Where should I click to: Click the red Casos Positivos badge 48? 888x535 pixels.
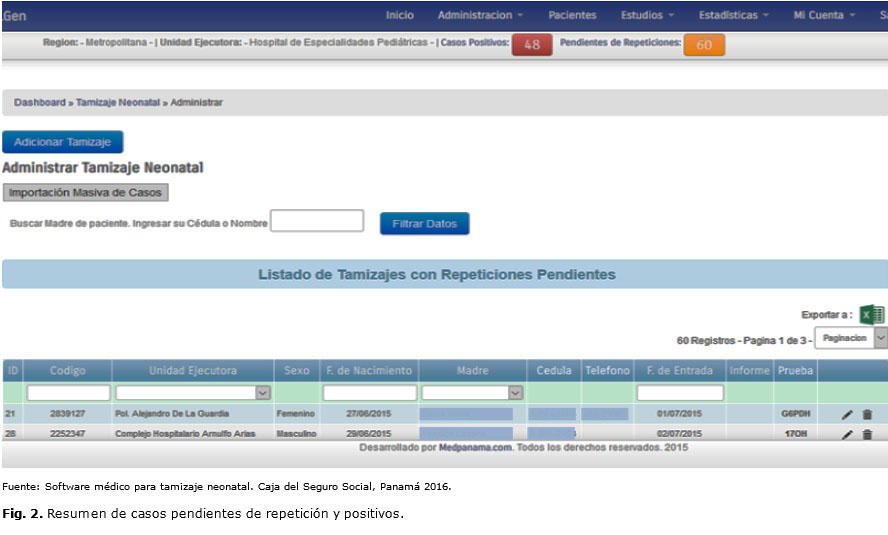[x=531, y=45]
